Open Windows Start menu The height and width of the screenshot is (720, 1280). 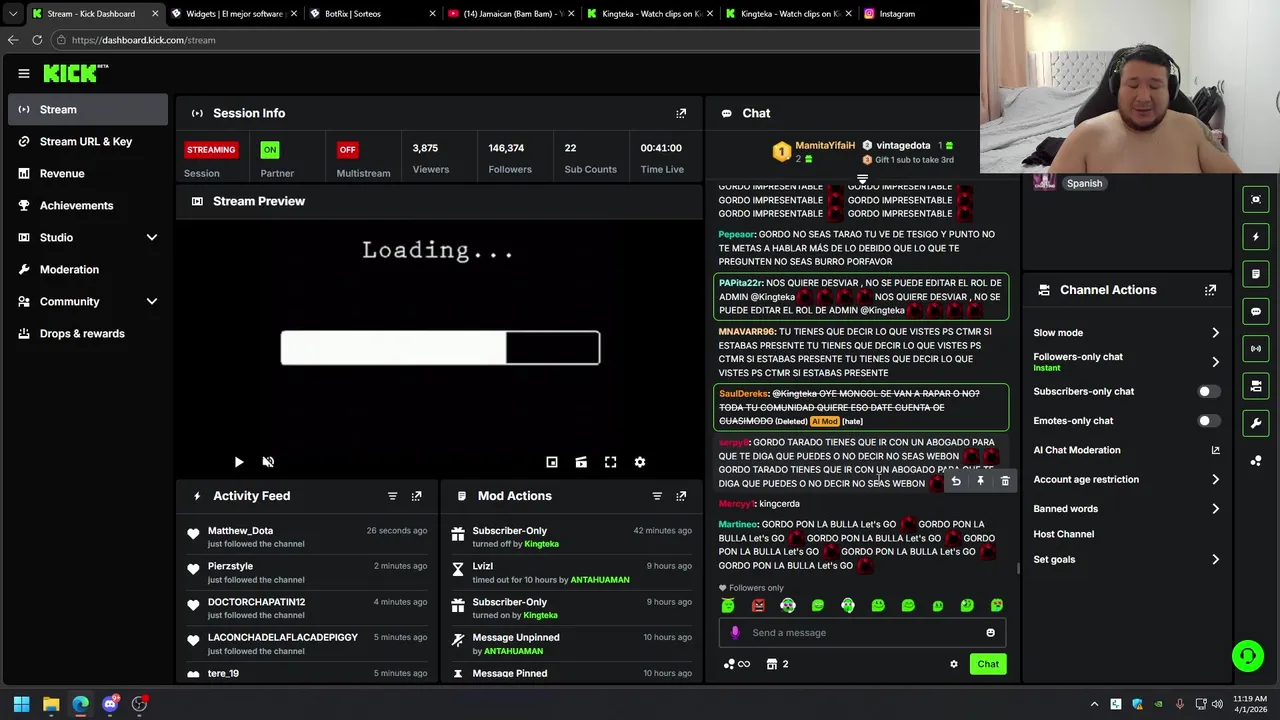tap(21, 704)
